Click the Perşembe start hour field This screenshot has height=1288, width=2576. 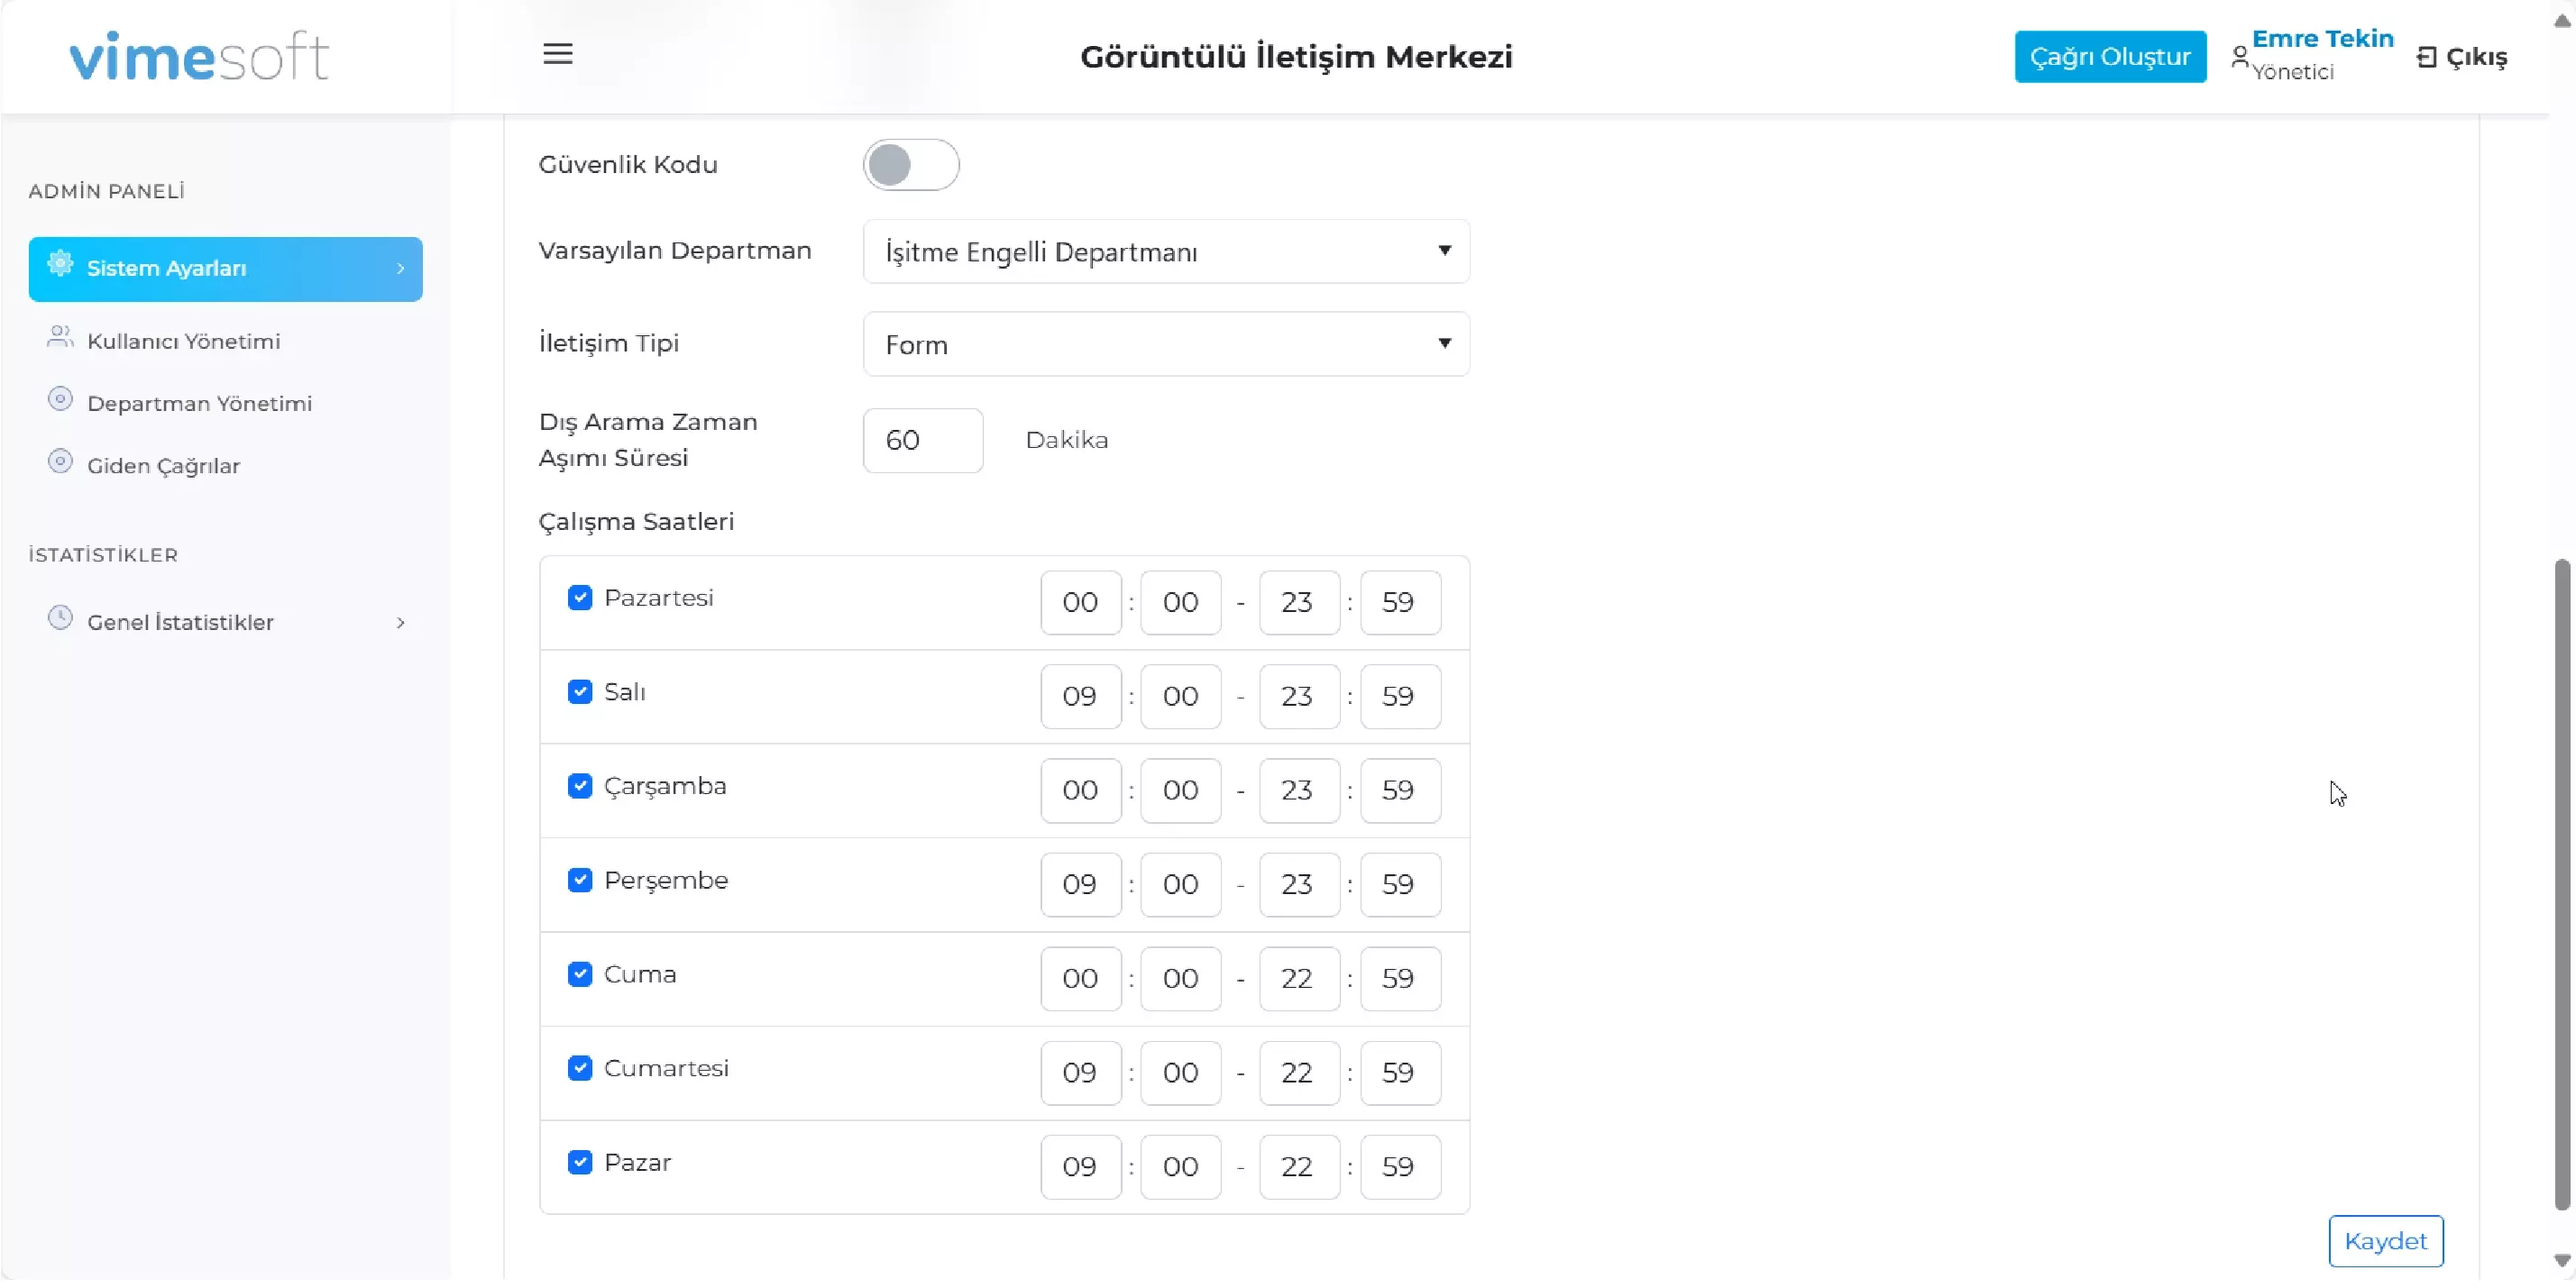tap(1080, 885)
